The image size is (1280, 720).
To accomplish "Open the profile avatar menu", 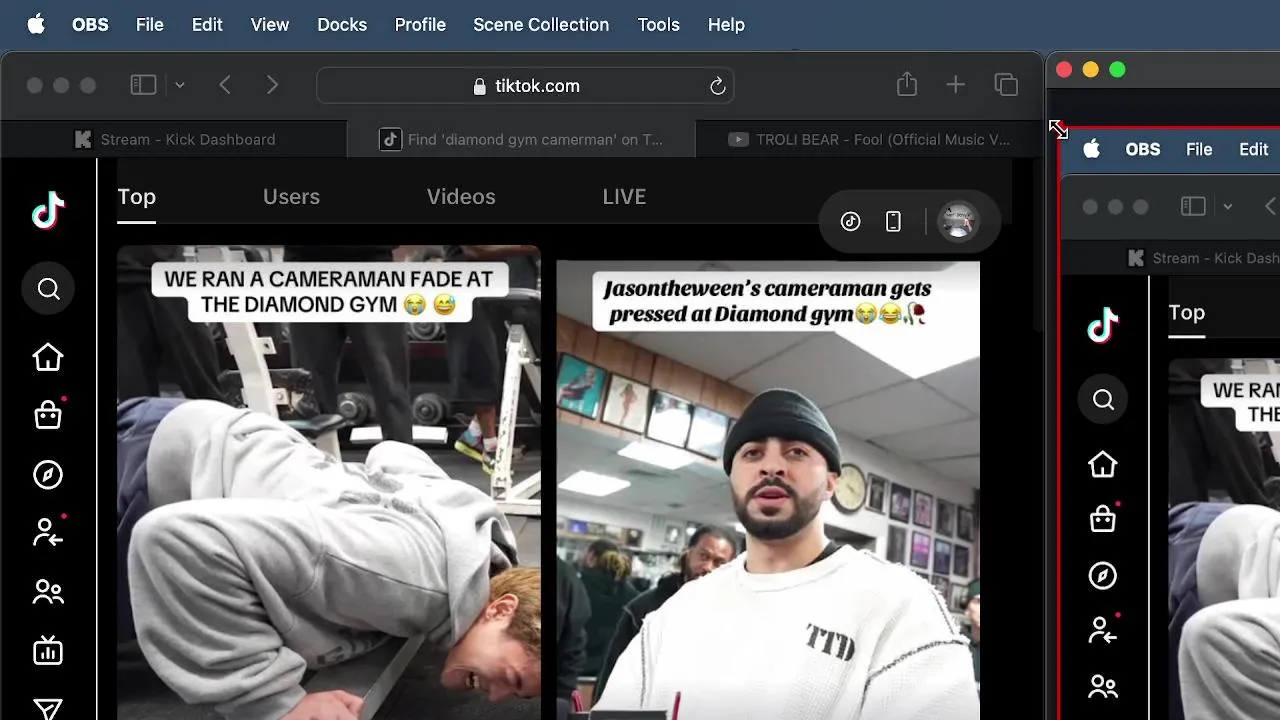I will point(958,221).
